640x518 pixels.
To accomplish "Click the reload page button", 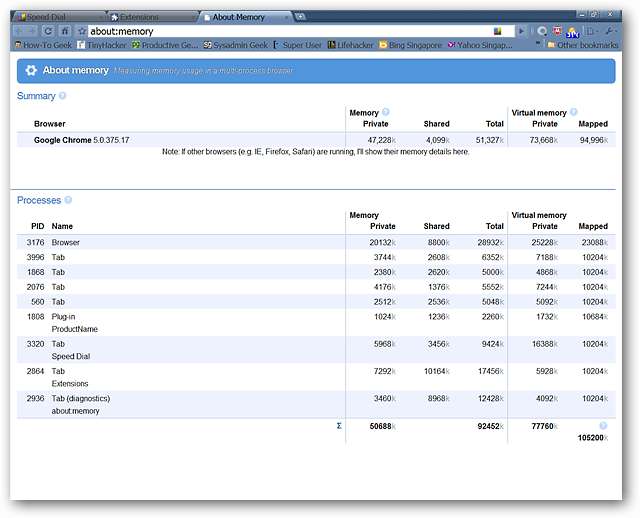I will 49,31.
